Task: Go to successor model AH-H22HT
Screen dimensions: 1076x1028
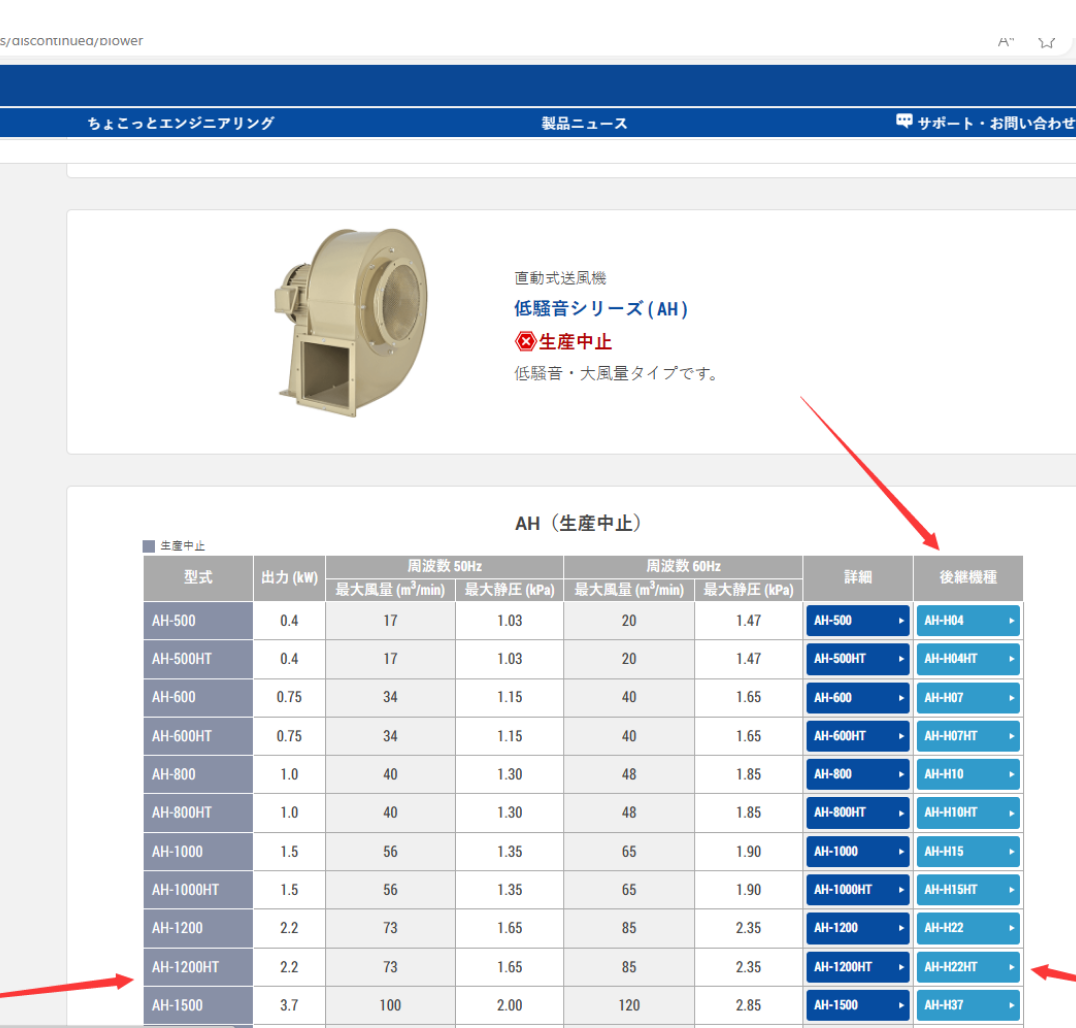Action: [967, 967]
